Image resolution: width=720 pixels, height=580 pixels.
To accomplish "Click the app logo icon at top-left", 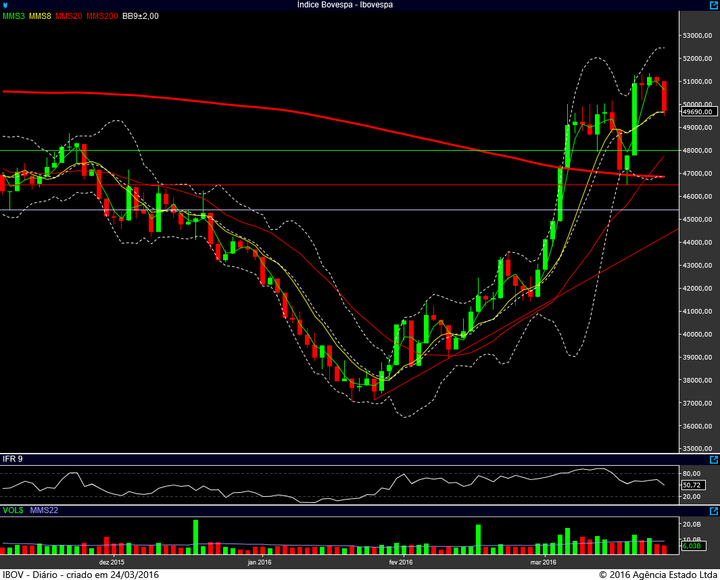I will pyautogui.click(x=5, y=5).
